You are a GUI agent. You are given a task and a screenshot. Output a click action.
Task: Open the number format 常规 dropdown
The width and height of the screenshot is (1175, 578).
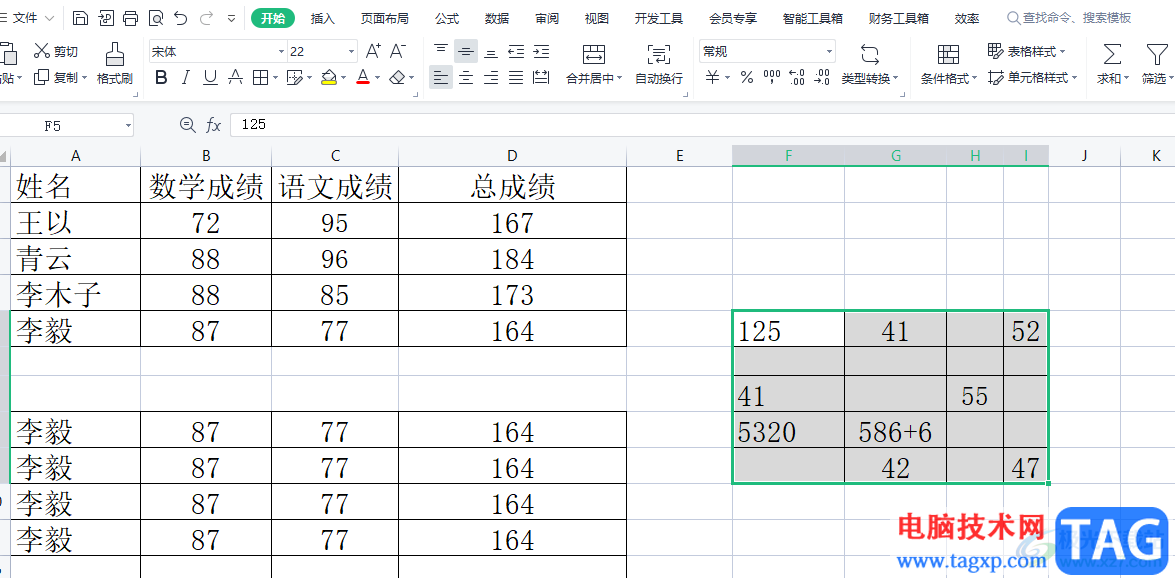pyautogui.click(x=830, y=52)
